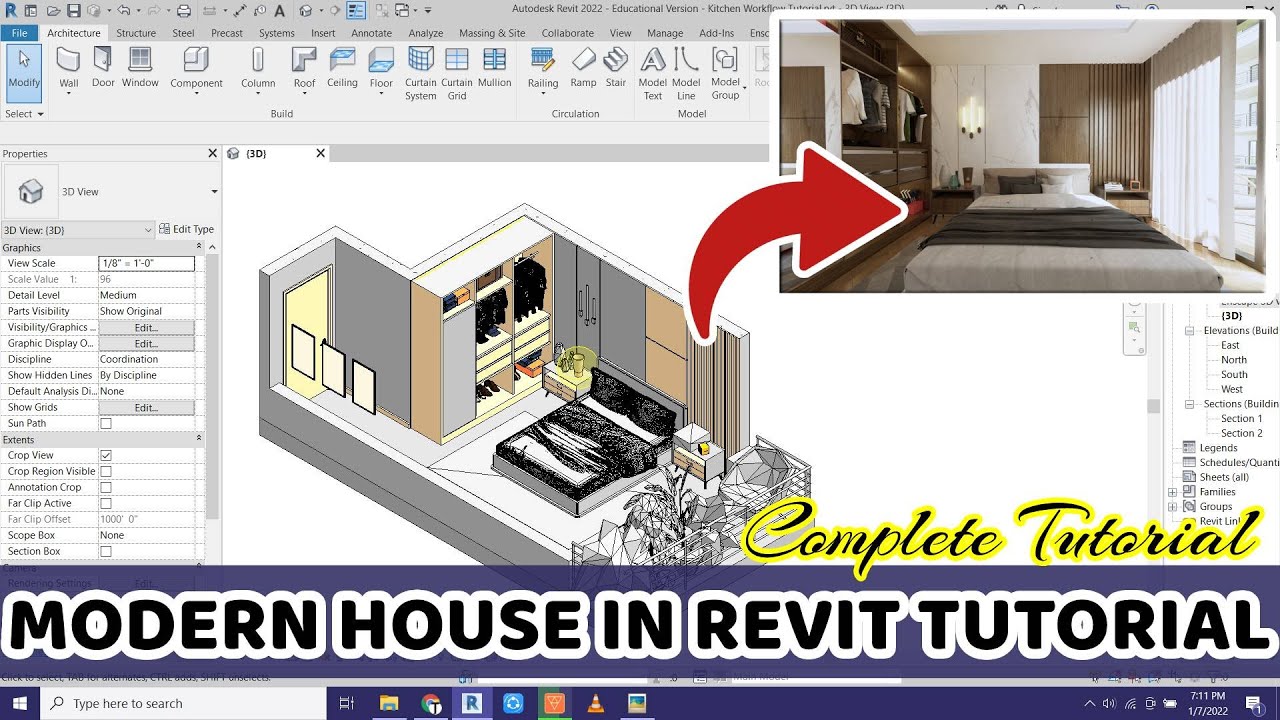The height and width of the screenshot is (720, 1280).
Task: Expand the Families node in Project Browser
Action: pos(1173,492)
